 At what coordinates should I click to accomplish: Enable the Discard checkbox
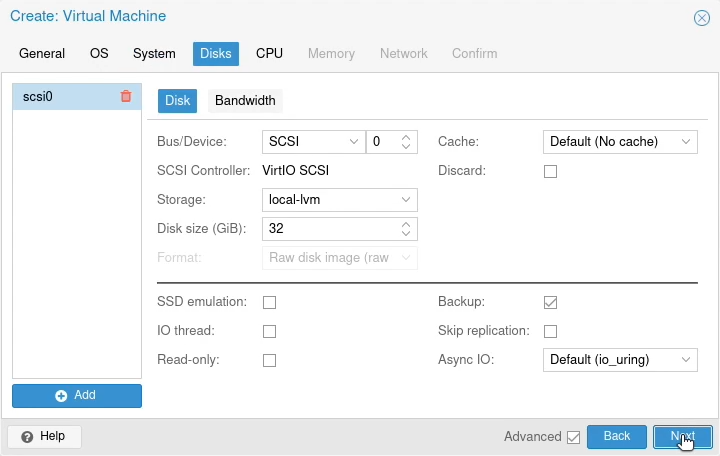[550, 171]
